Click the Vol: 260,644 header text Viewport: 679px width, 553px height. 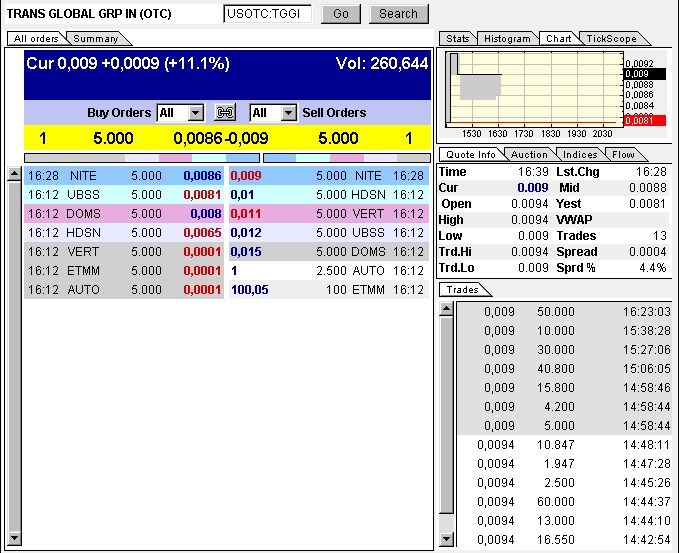[382, 64]
